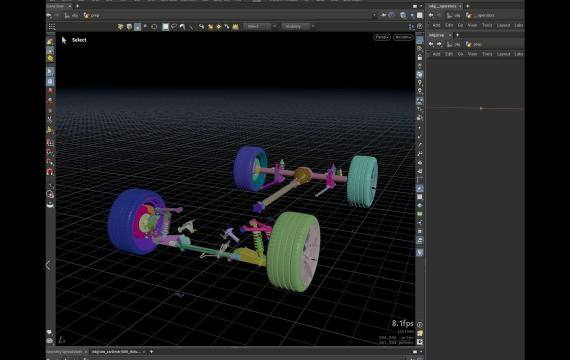Viewport: 570px width, 360px height.
Task: Go forward in the lower network pane
Action: click(x=439, y=44)
